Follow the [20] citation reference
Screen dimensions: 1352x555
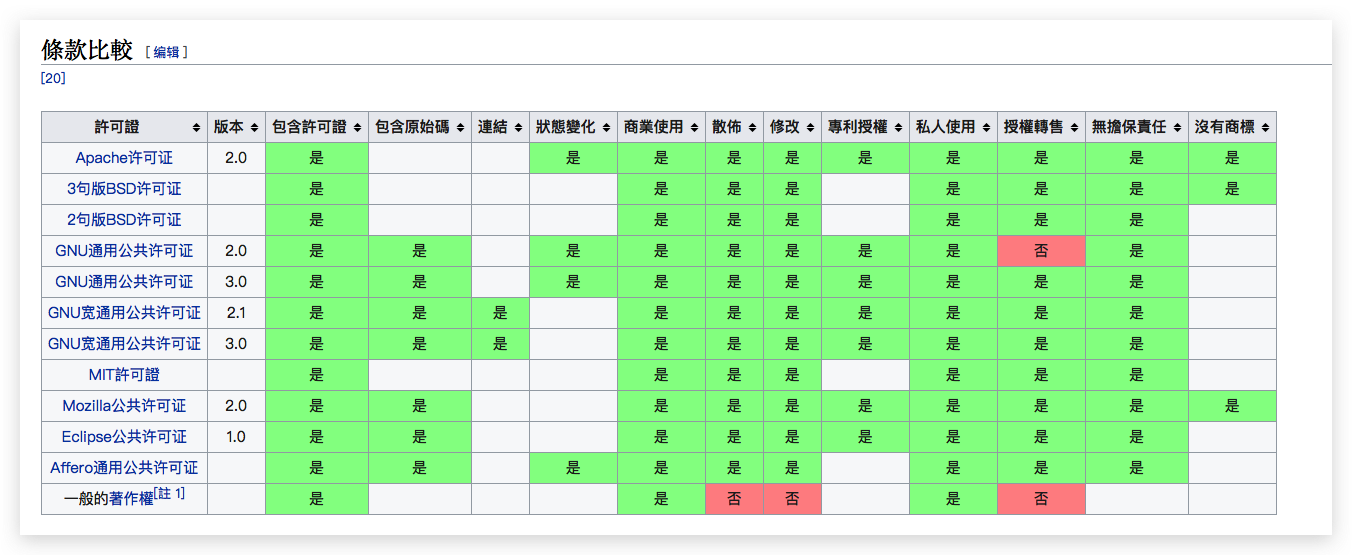click(x=53, y=78)
